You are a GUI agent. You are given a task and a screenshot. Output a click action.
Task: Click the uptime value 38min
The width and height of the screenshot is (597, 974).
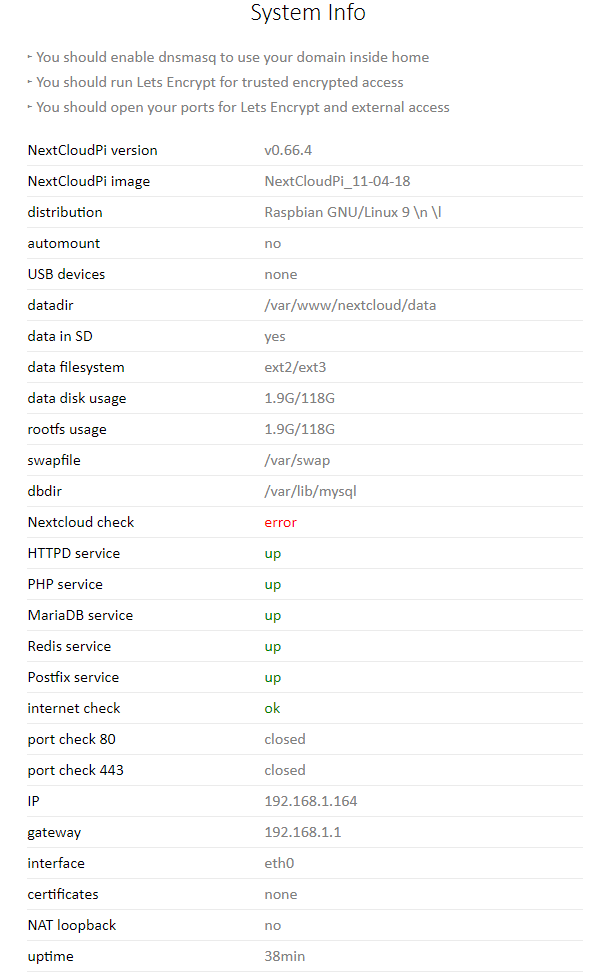tap(285, 957)
